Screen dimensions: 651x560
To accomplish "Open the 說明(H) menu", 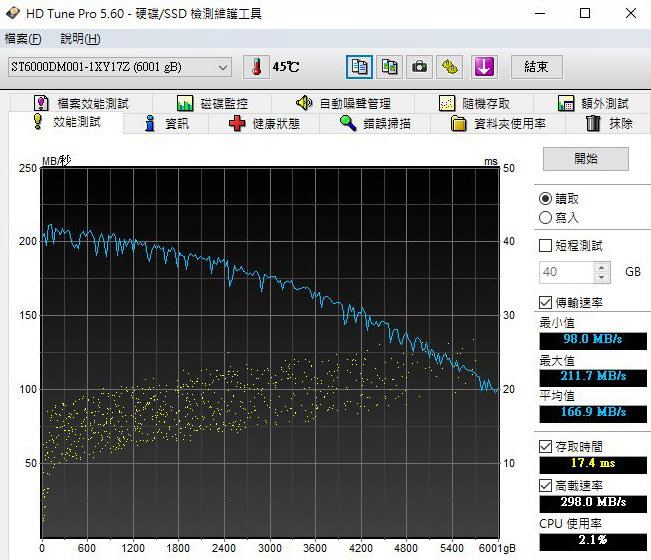I will (80, 39).
